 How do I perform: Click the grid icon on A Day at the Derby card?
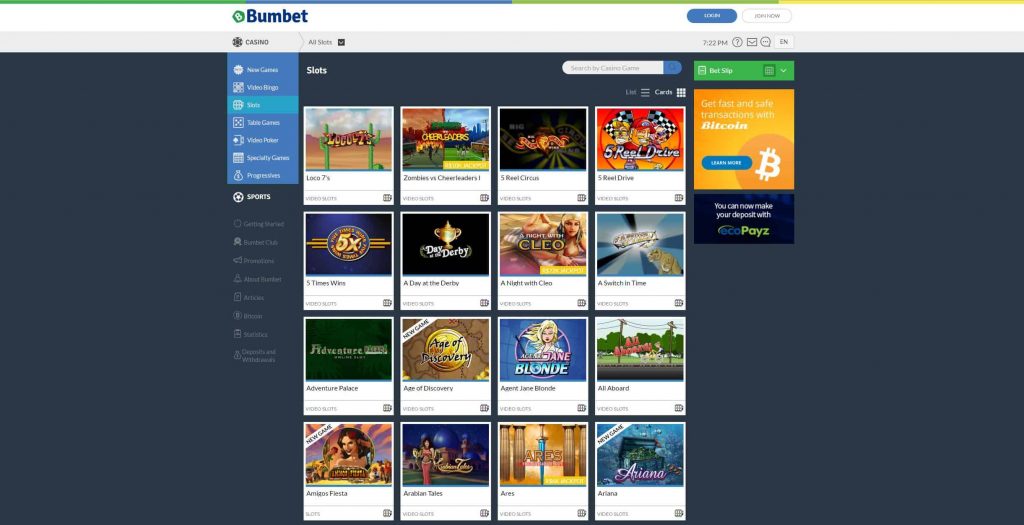(x=485, y=303)
